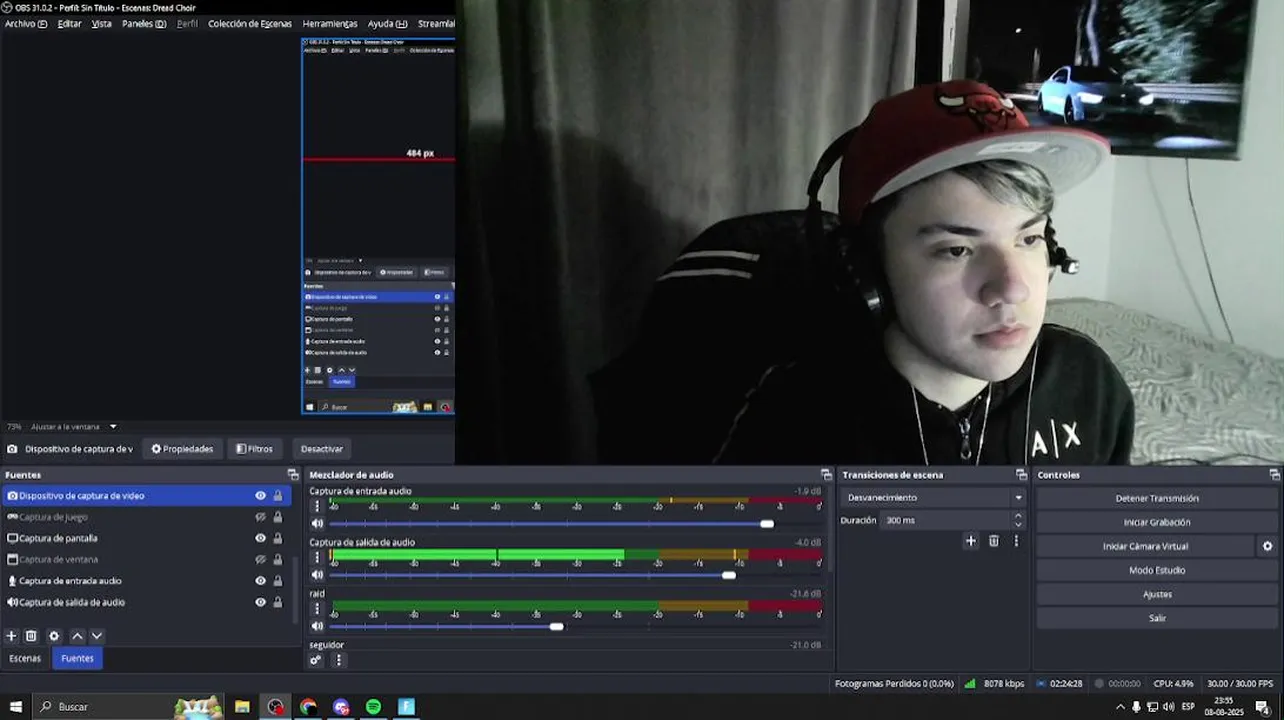Pop out the Fuentes dock panel

pos(292,475)
